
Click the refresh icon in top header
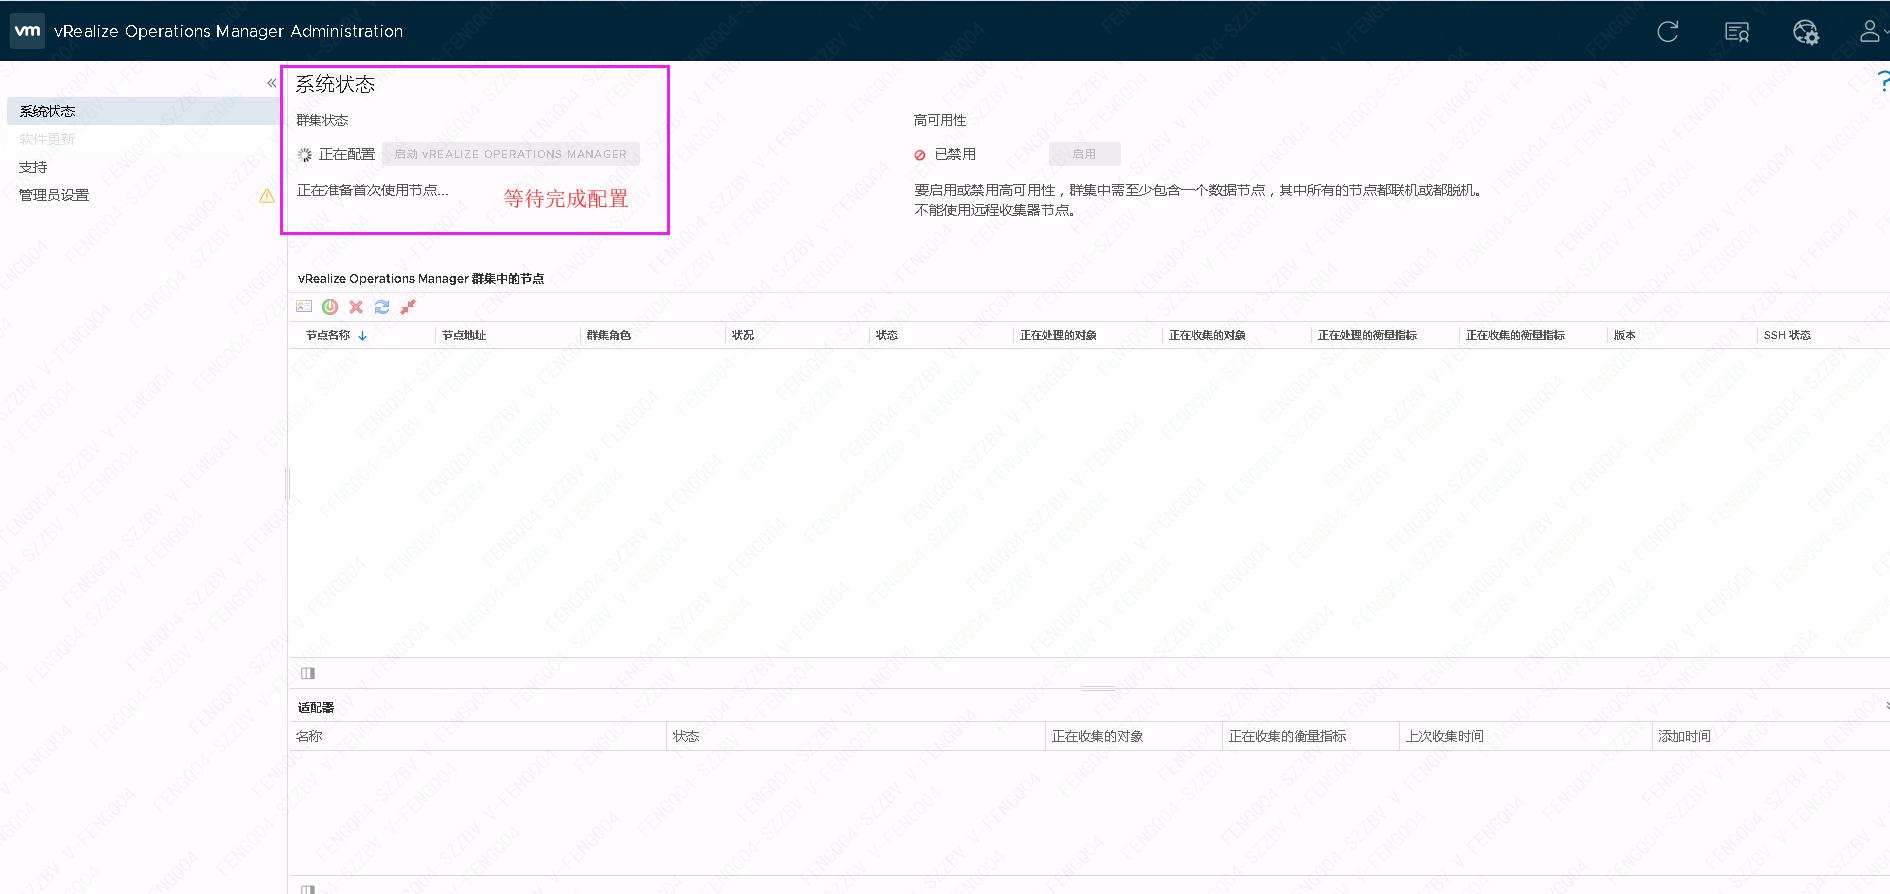pyautogui.click(x=1667, y=32)
